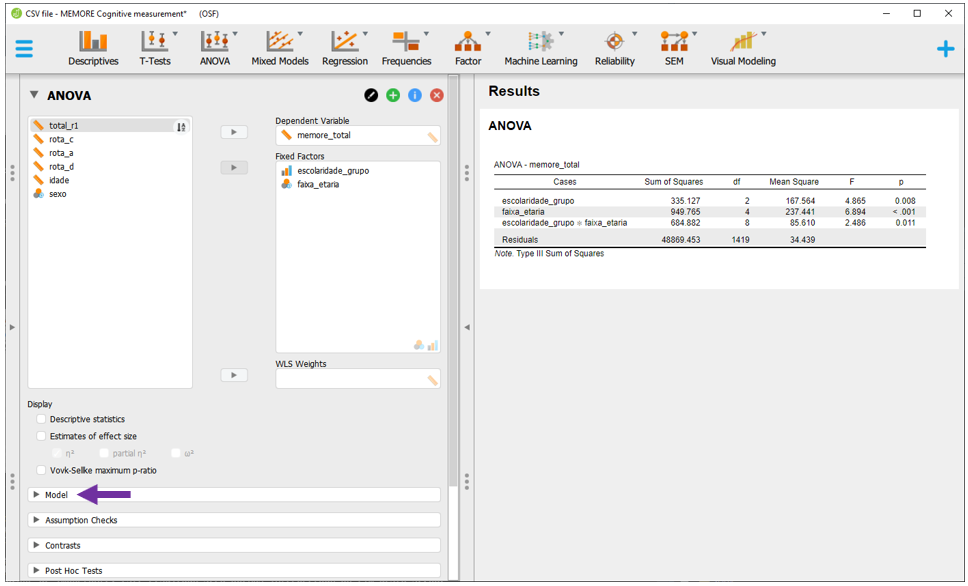The width and height of the screenshot is (968, 586).
Task: Click the blue info help icon
Action: point(415,95)
